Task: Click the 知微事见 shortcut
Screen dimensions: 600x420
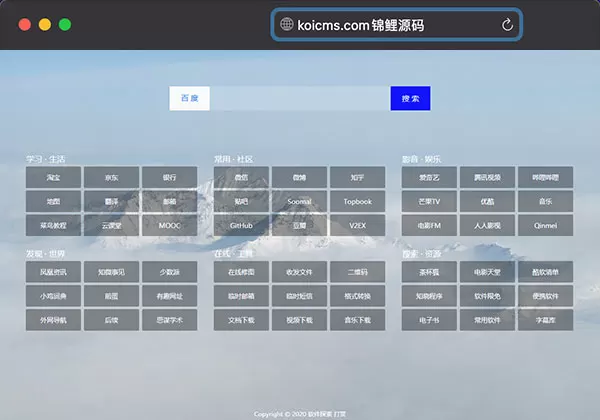Action: pos(112,272)
